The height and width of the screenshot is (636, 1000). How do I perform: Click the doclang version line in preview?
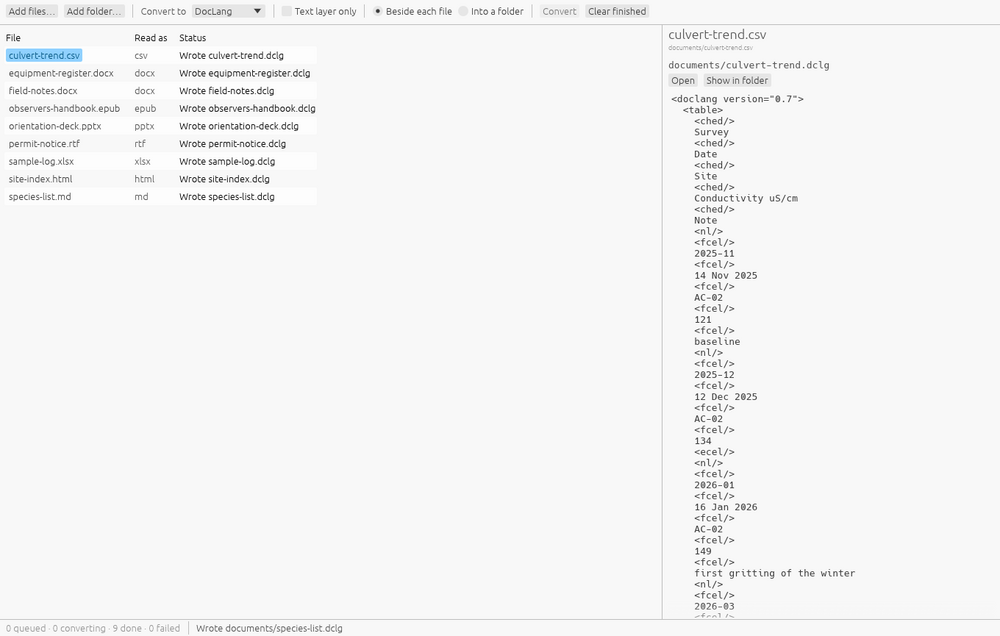737,99
